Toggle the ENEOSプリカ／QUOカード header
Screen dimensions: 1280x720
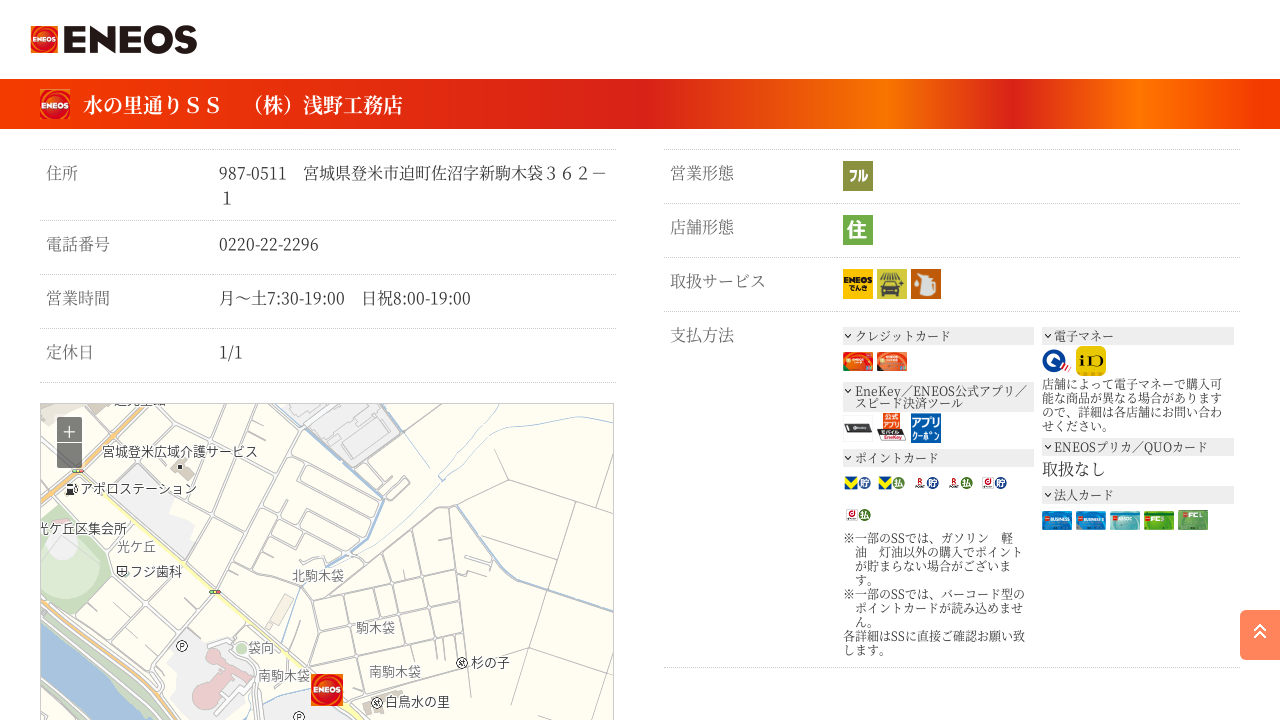coord(1137,447)
